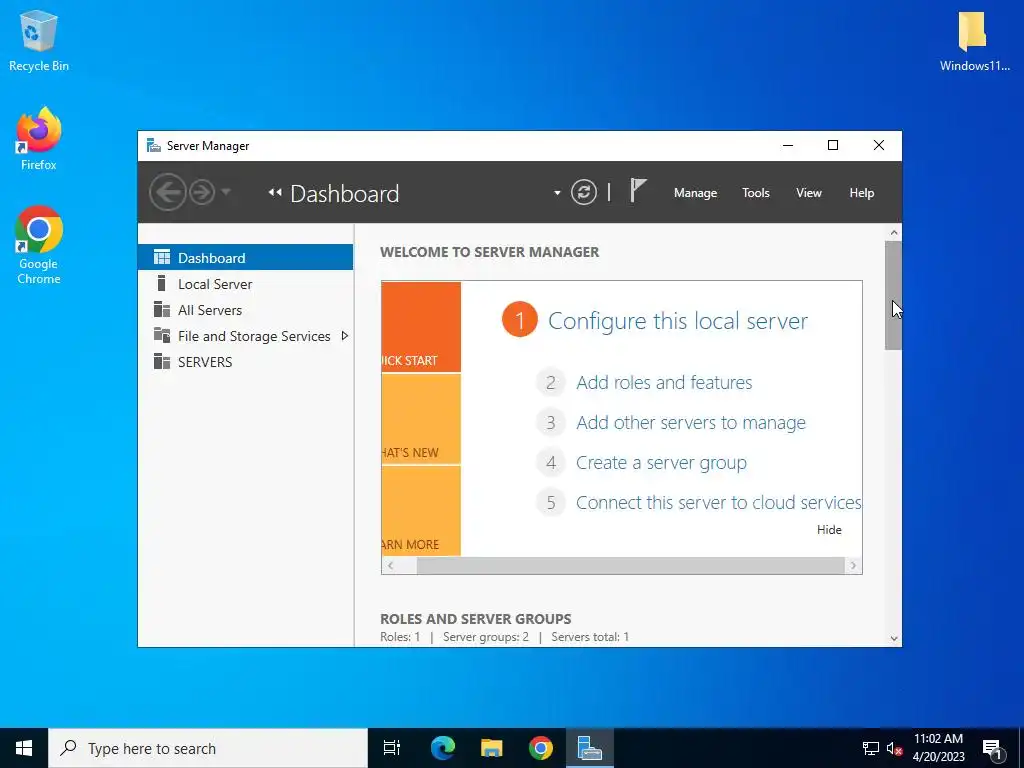Viewport: 1024px width, 768px height.
Task: Click the Local Server icon in sidebar
Action: 161,283
